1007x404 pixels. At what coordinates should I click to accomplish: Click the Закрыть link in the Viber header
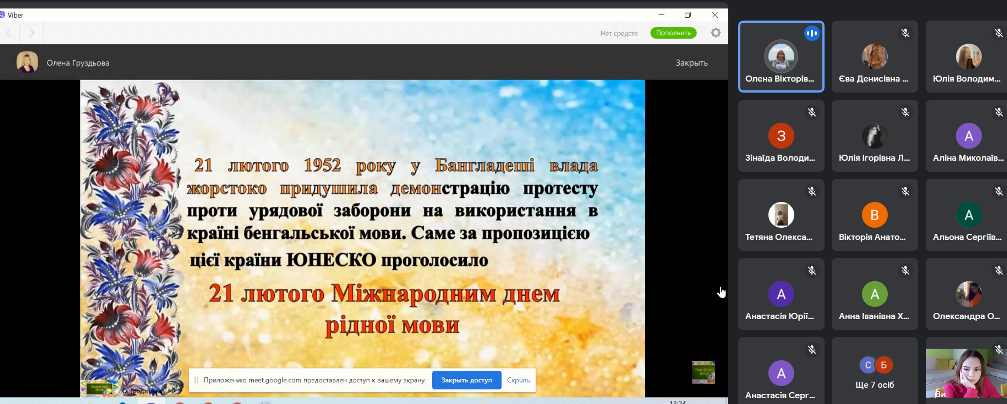click(691, 63)
